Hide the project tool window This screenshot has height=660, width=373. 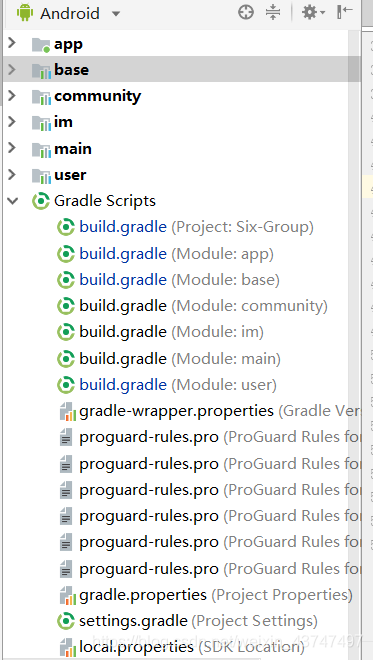[x=344, y=13]
